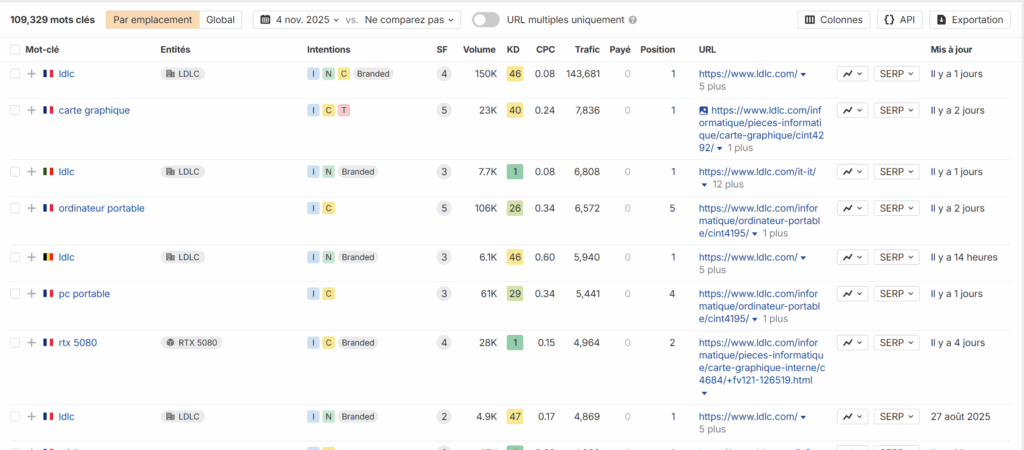Switch to the 'Global' view tab
This screenshot has width=1024, height=450.
(221, 20)
